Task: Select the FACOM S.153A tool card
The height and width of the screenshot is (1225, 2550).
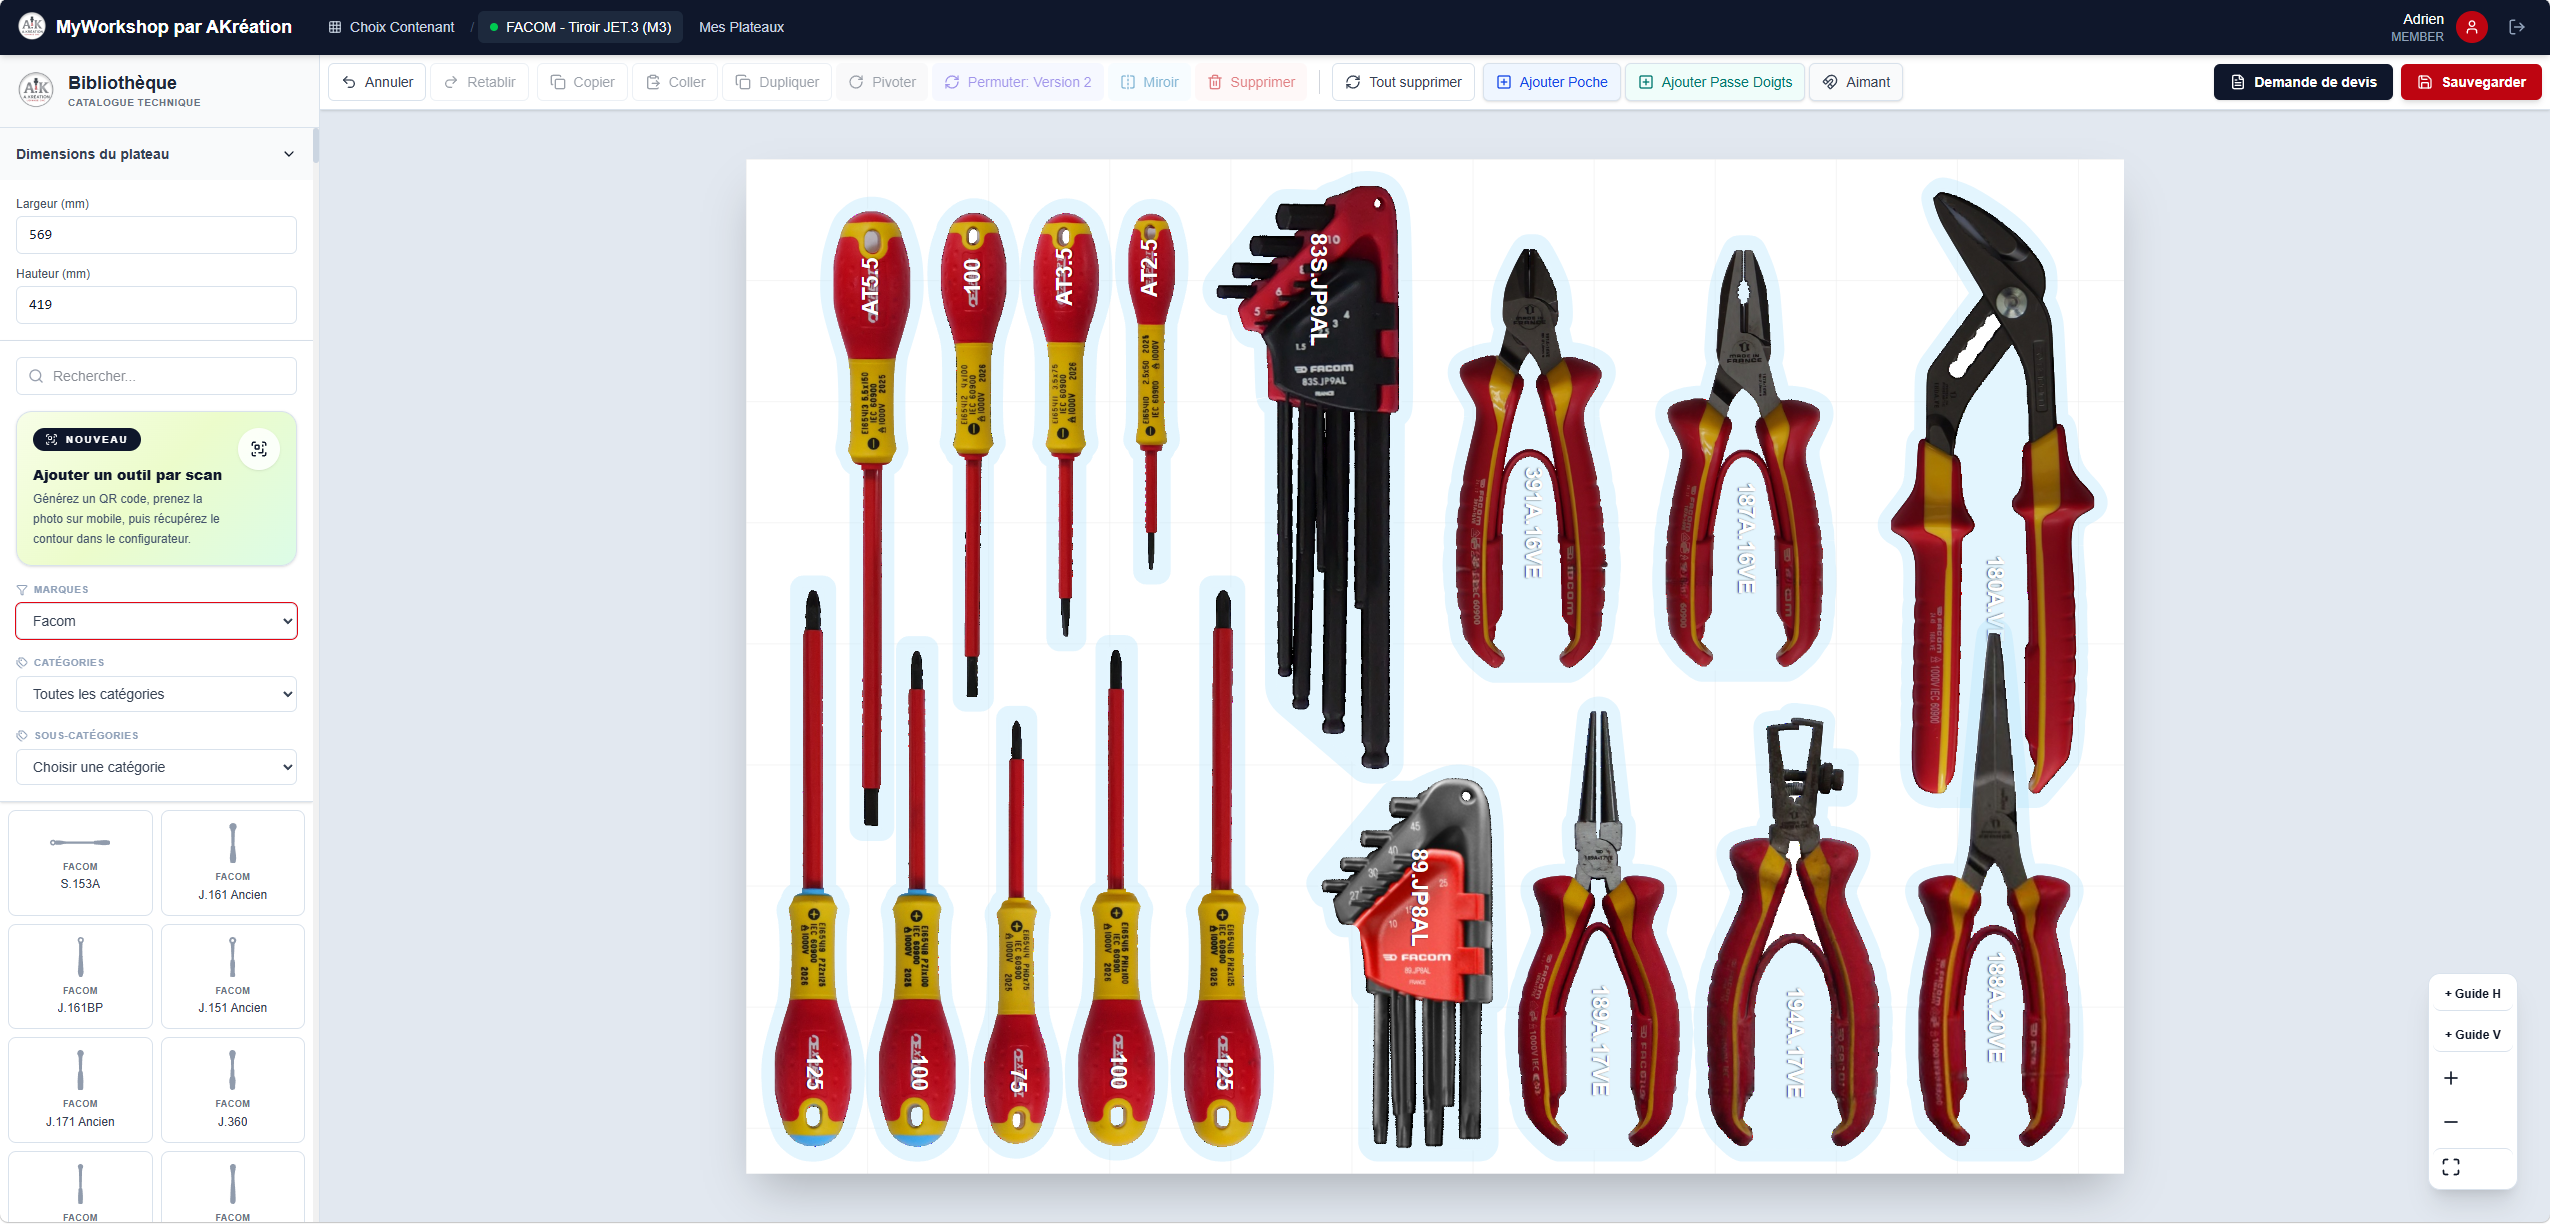Action: [x=80, y=863]
